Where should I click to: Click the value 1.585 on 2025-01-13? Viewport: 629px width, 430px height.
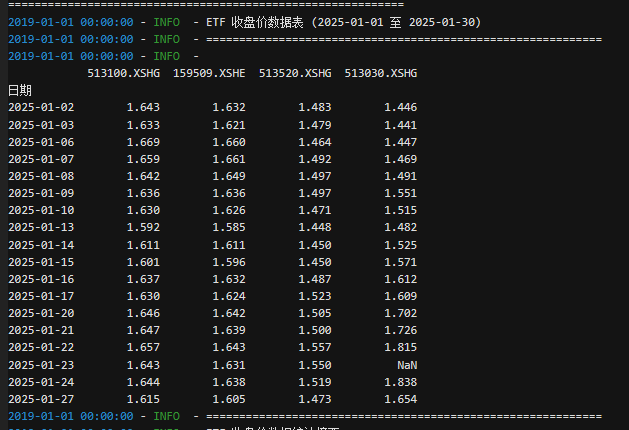coord(229,227)
